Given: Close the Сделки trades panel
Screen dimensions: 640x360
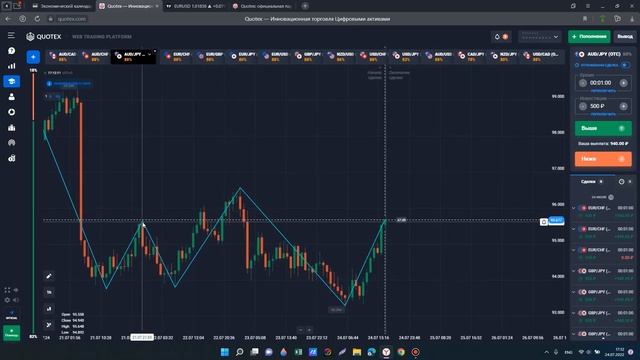Looking at the screenshot, I should [630, 182].
